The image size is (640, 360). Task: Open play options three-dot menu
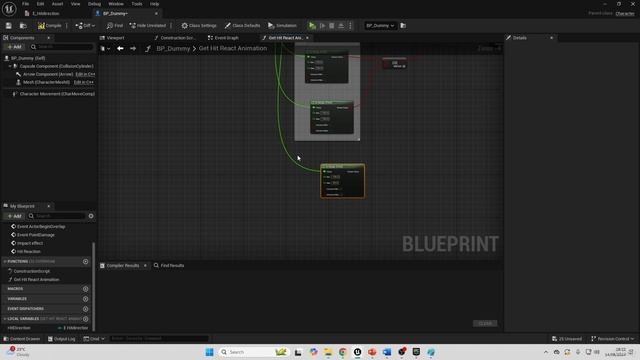[350, 26]
